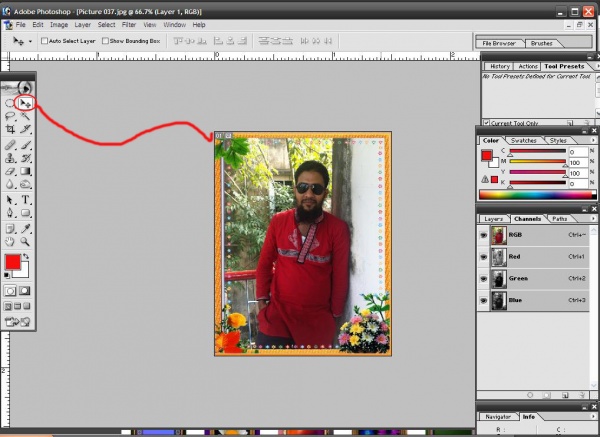
Task: Click the out-of-gamut warning triangle
Action: coord(485,179)
